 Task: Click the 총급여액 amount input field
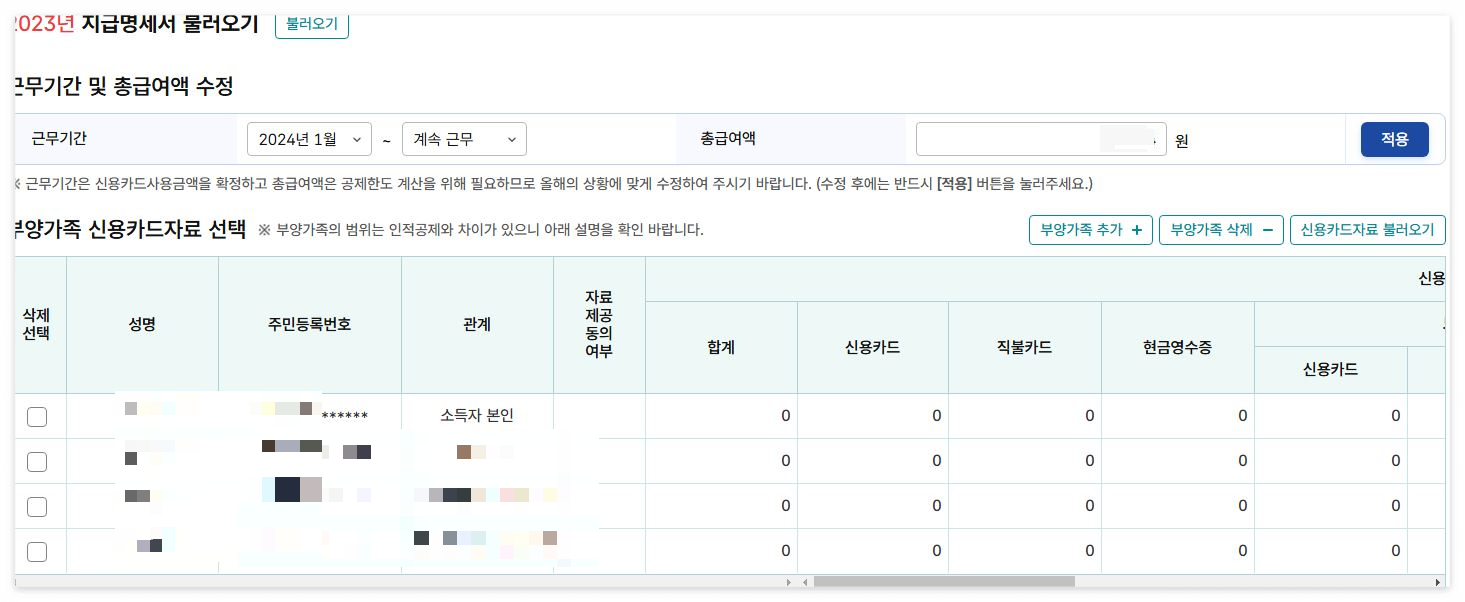(x=1040, y=138)
